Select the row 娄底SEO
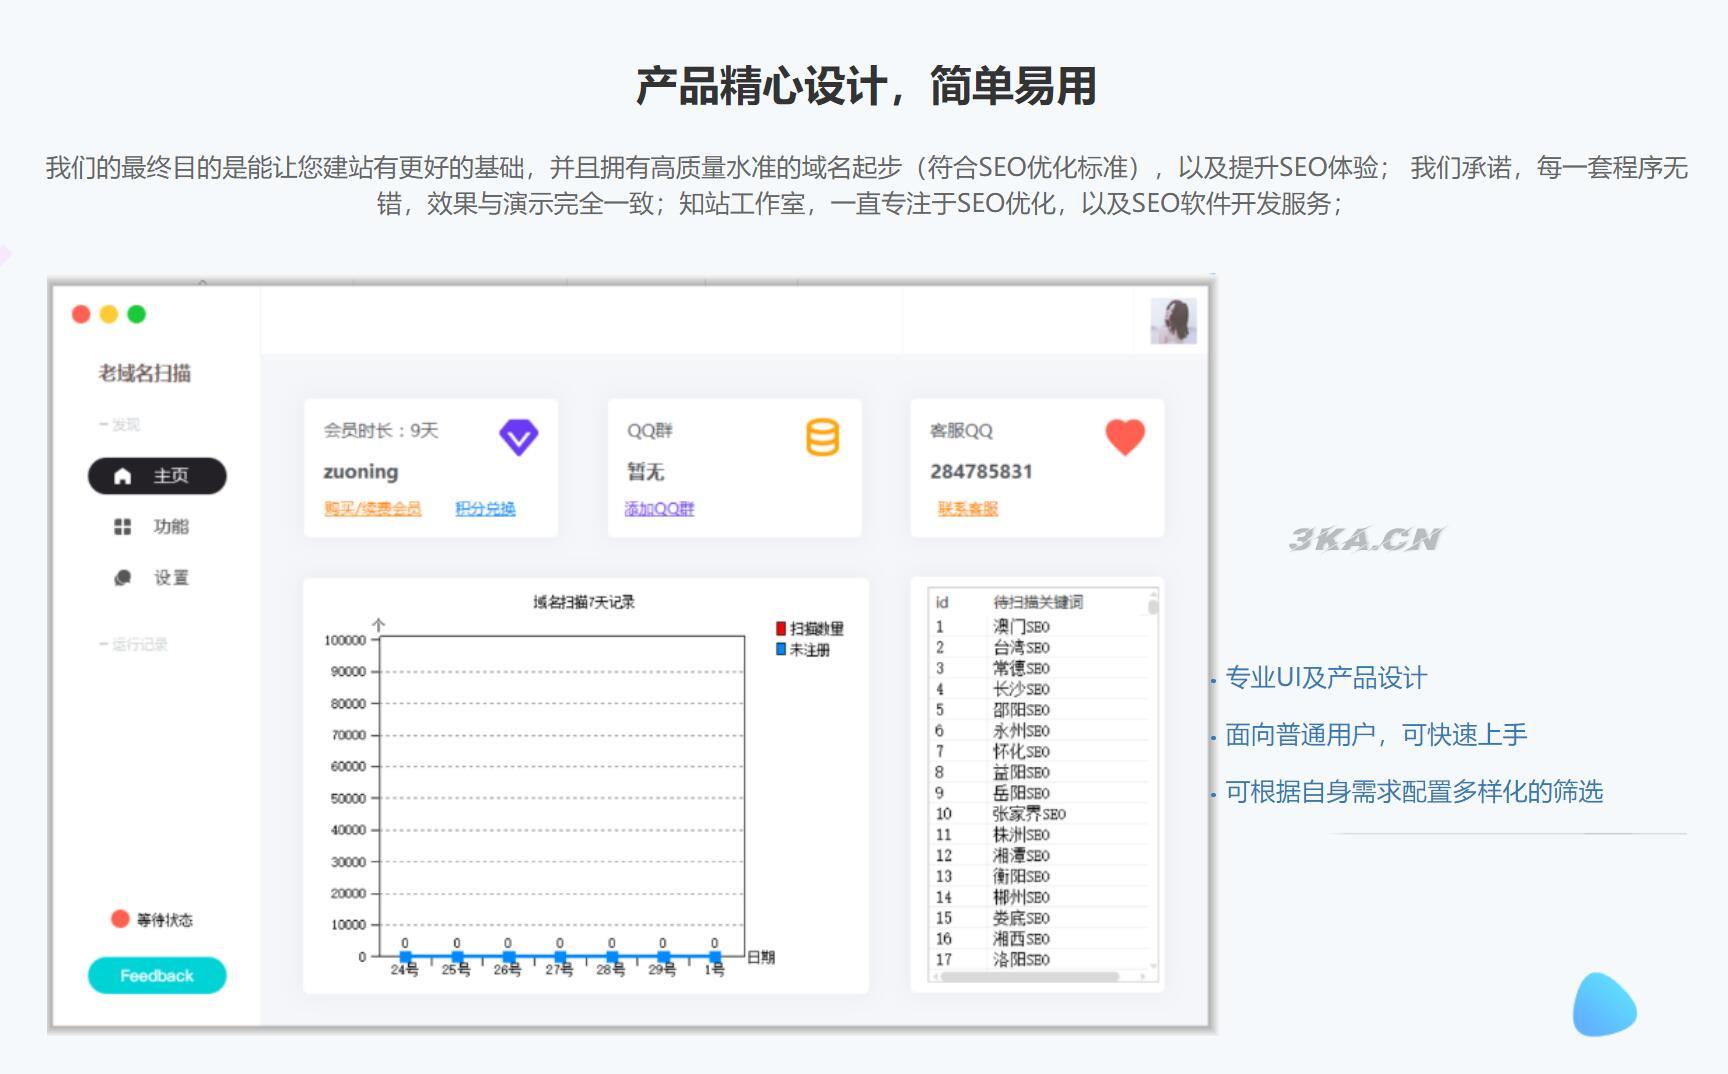This screenshot has width=1728, height=1074. 1040,918
